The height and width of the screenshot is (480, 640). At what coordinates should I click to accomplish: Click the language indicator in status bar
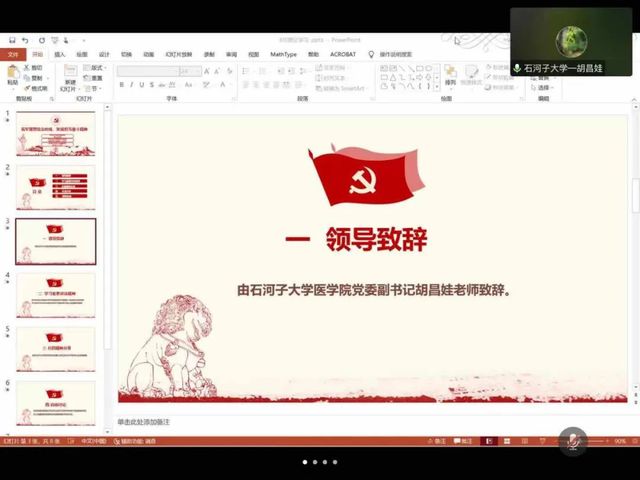pyautogui.click(x=93, y=441)
